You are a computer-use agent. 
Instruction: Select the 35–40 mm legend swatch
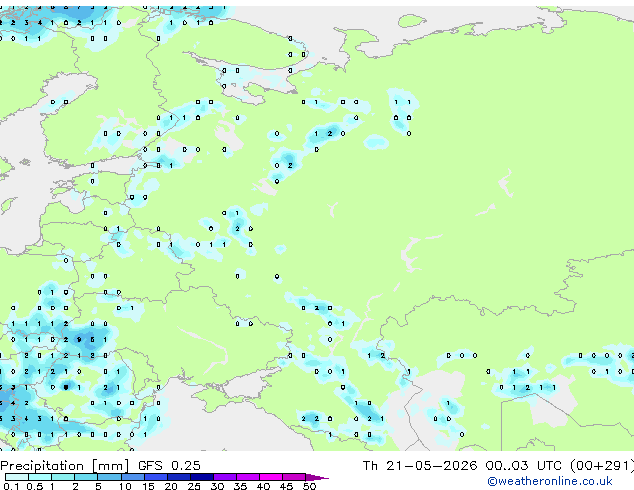point(248,477)
